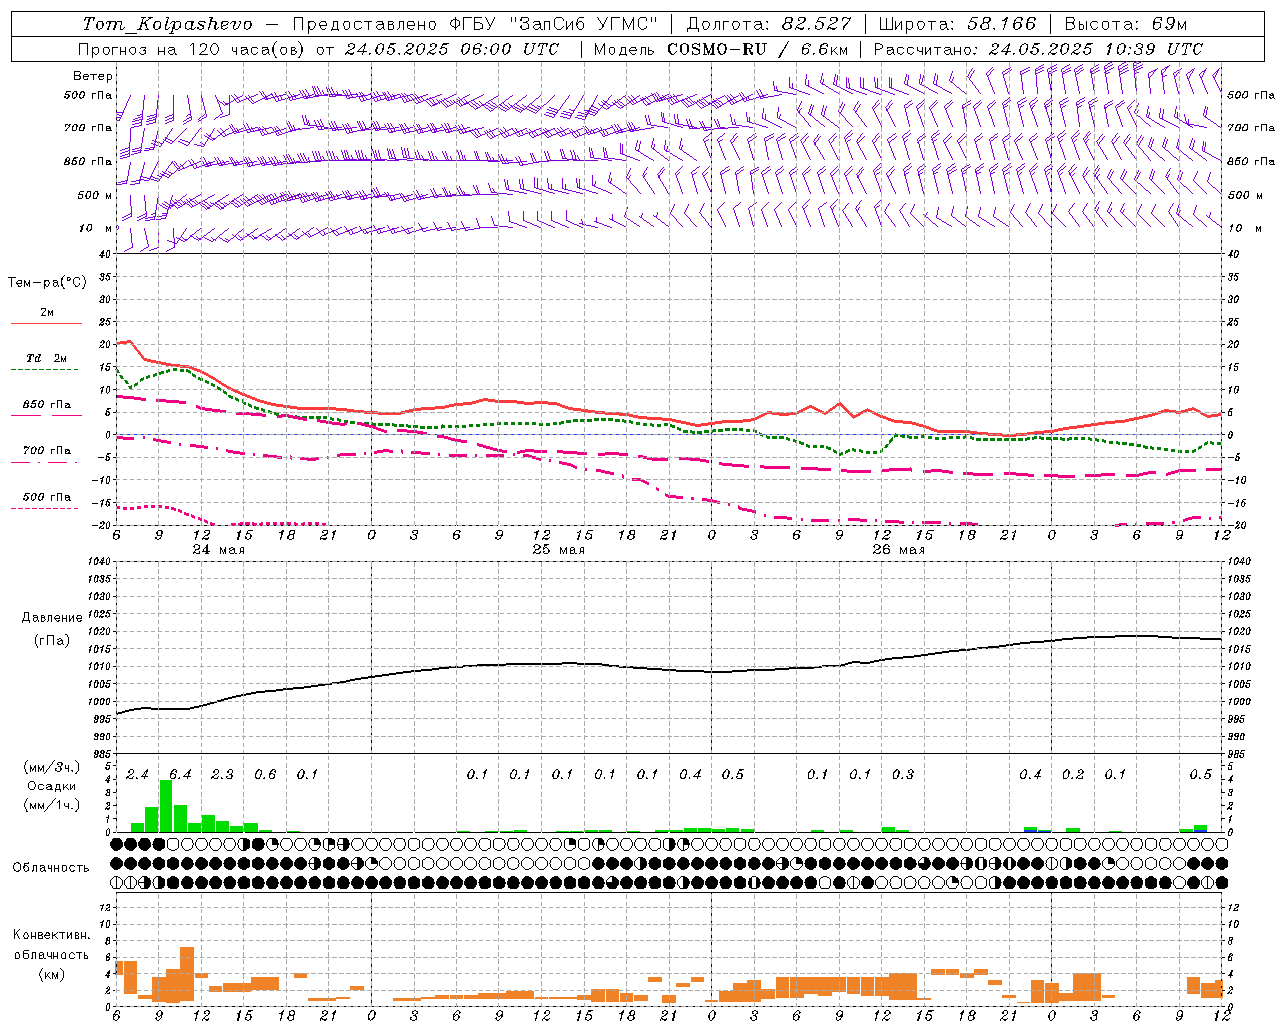The height and width of the screenshot is (1024, 1280).
Task: Click the Конвективн. convective cloud label
Action: 51,935
